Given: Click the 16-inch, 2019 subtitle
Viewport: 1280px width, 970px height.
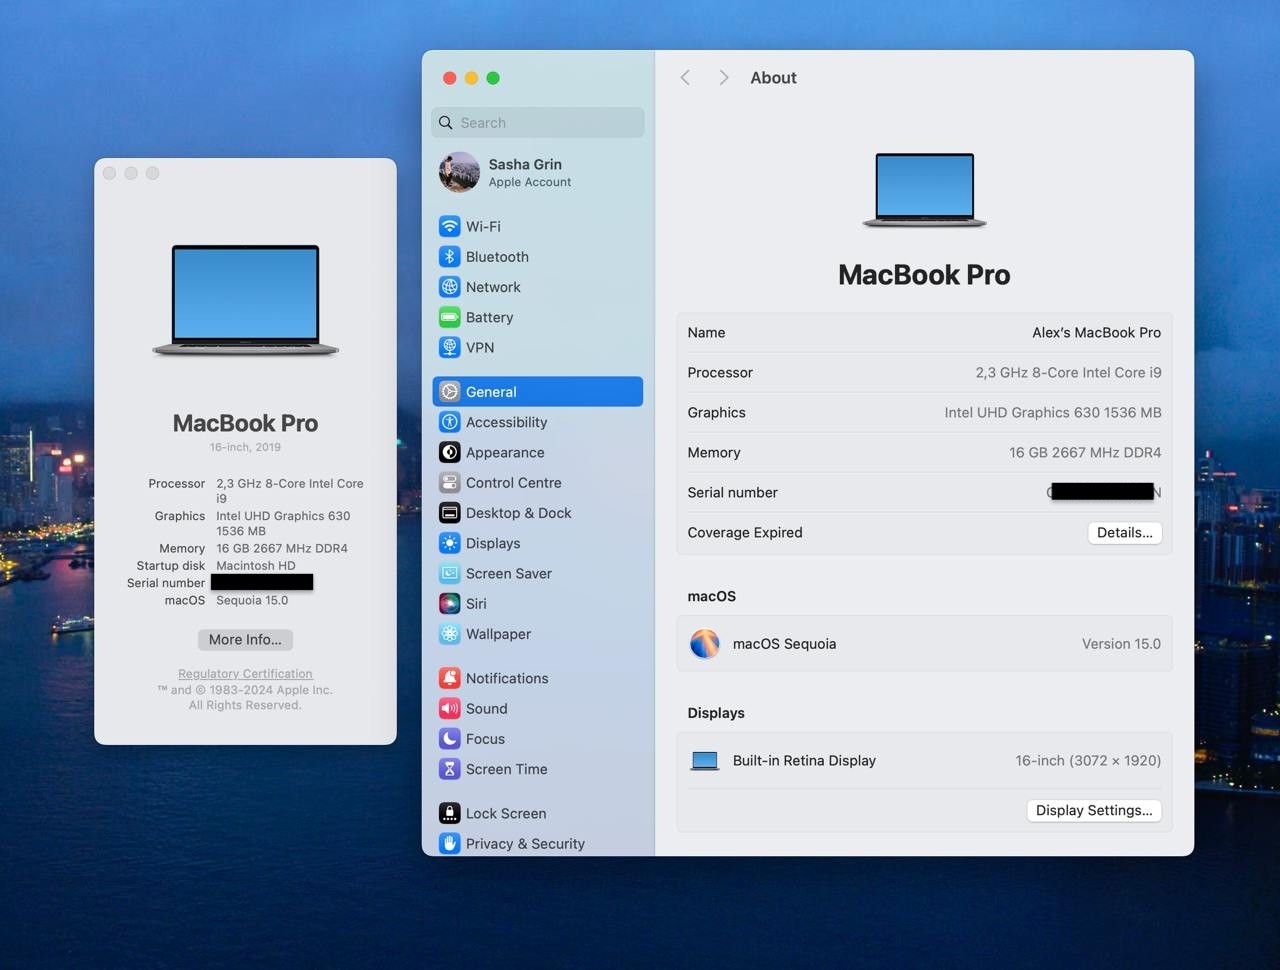Looking at the screenshot, I should coord(245,447).
